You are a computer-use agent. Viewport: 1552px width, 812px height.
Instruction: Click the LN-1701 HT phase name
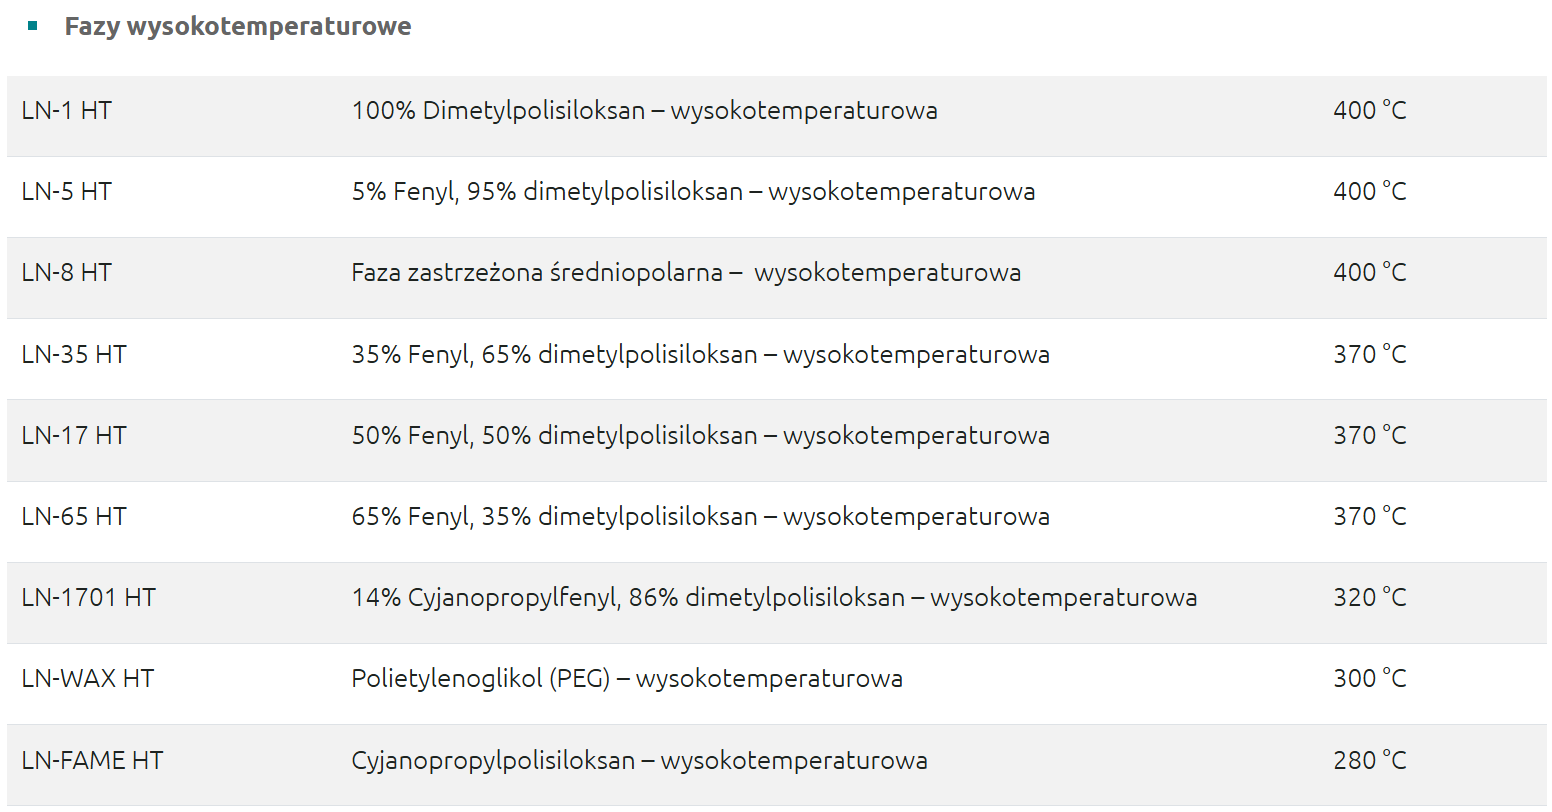coord(88,597)
